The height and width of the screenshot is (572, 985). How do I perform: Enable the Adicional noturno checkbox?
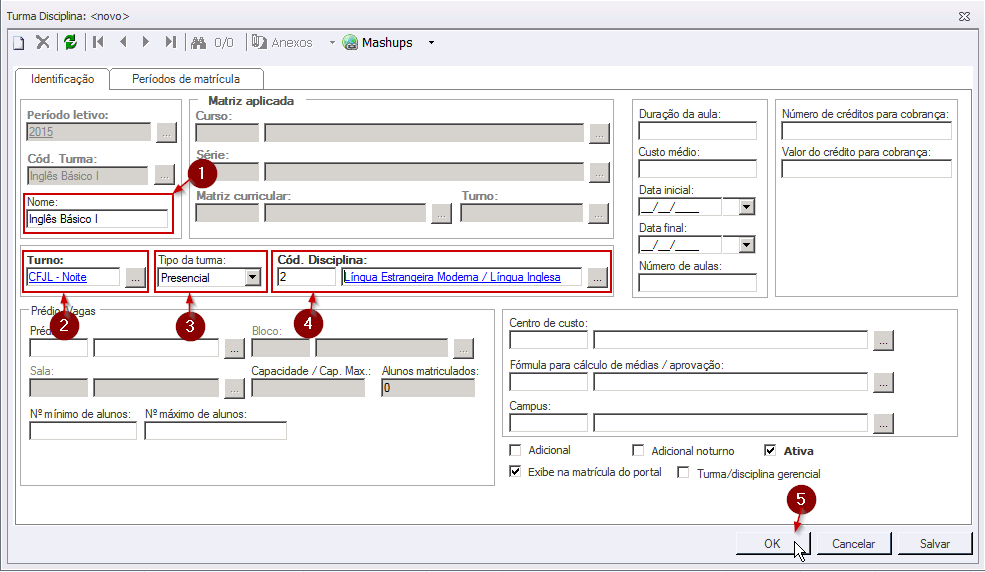(639, 451)
